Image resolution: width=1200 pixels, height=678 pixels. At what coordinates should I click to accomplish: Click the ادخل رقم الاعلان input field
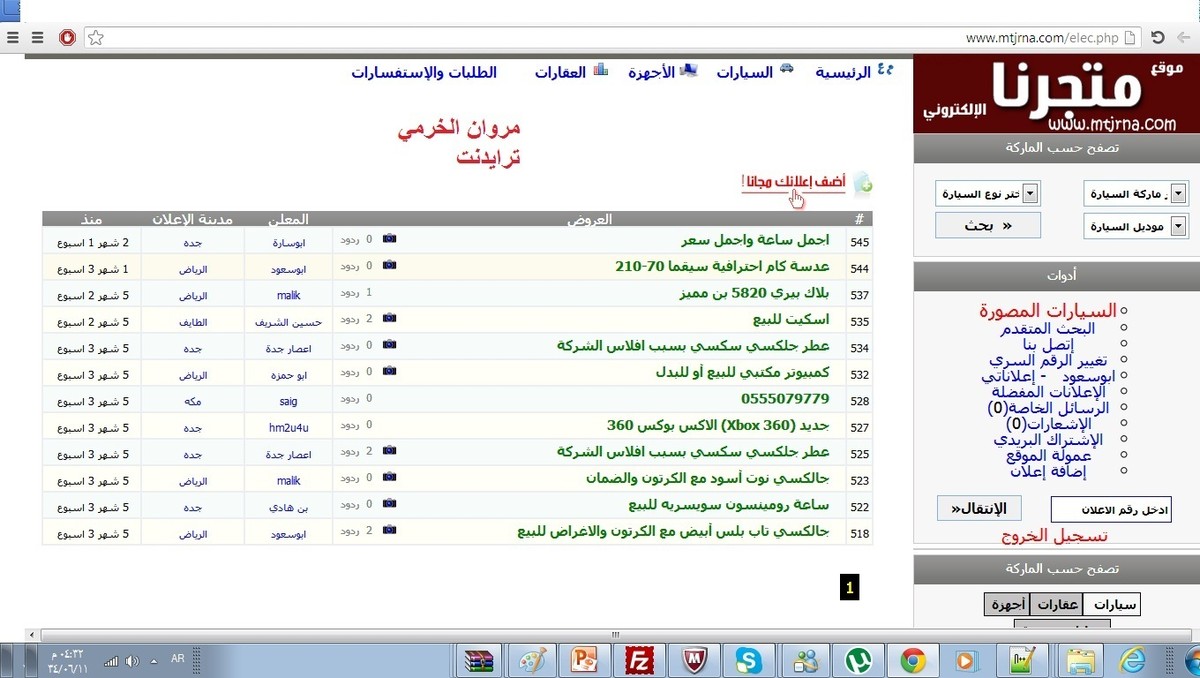1113,508
